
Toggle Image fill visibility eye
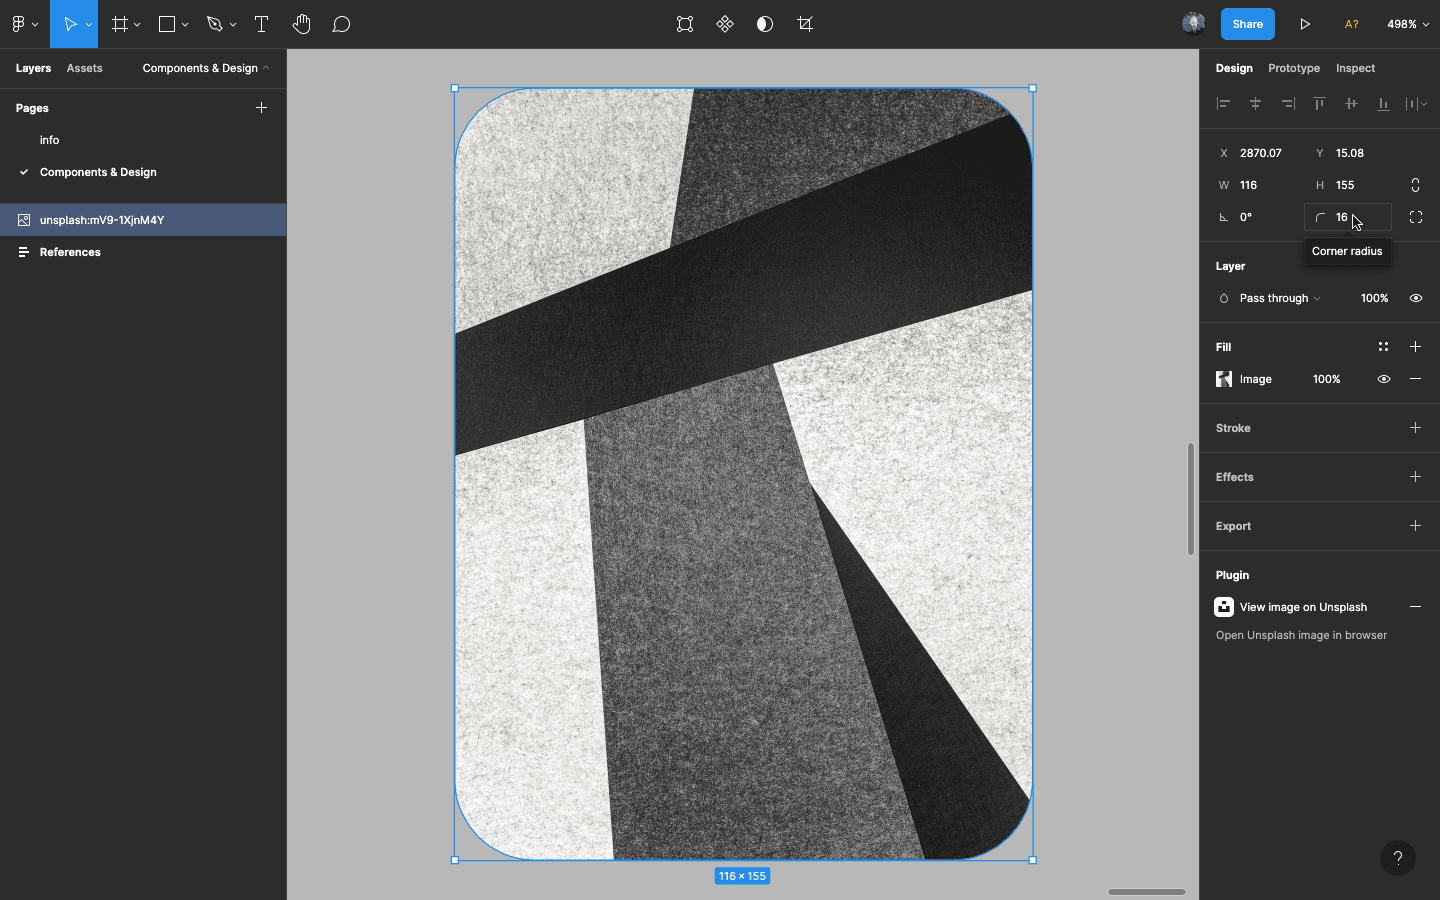1384,379
